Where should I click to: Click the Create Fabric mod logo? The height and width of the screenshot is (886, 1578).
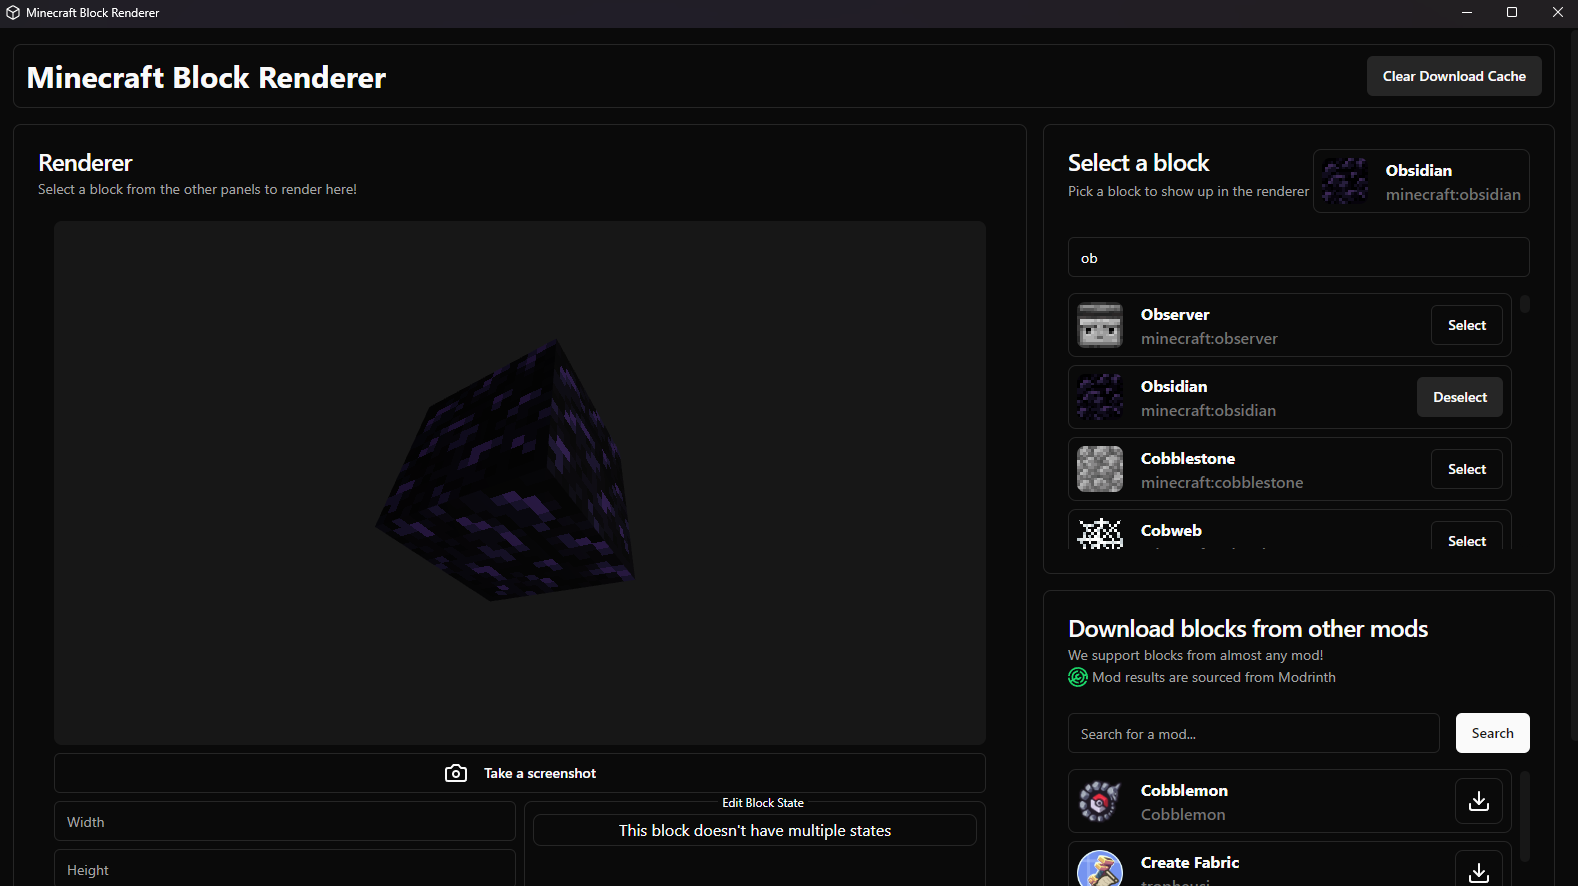[x=1100, y=868]
